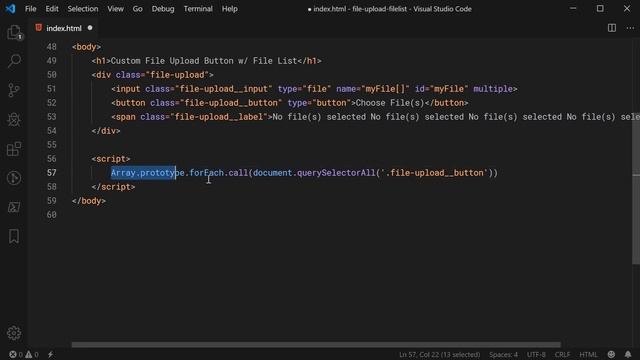Screen dimensions: 640x360
Task: Click the closing </div> tag on line 54
Action: click(x=106, y=131)
